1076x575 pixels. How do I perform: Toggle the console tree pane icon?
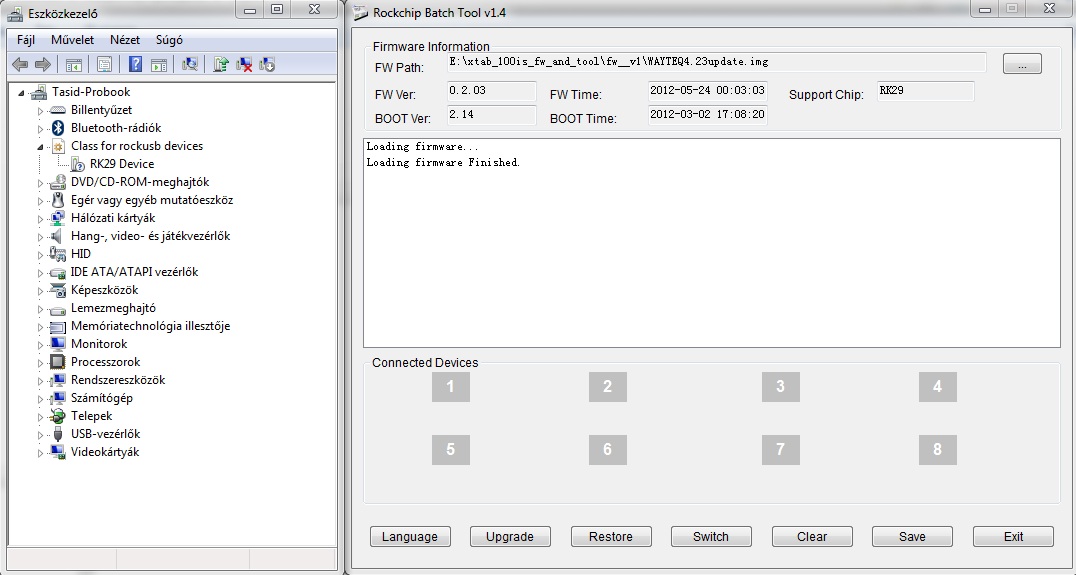tap(73, 64)
